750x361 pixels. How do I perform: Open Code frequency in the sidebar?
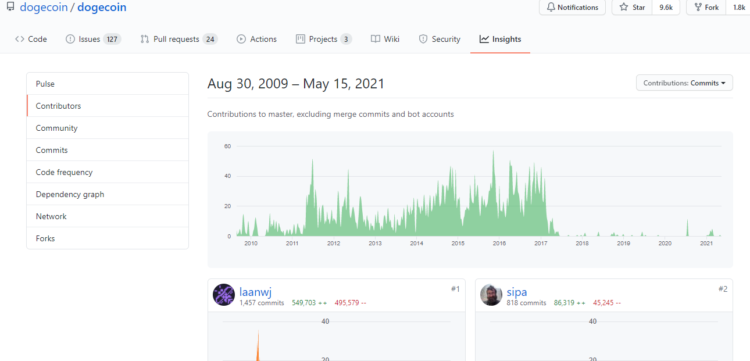(108, 172)
